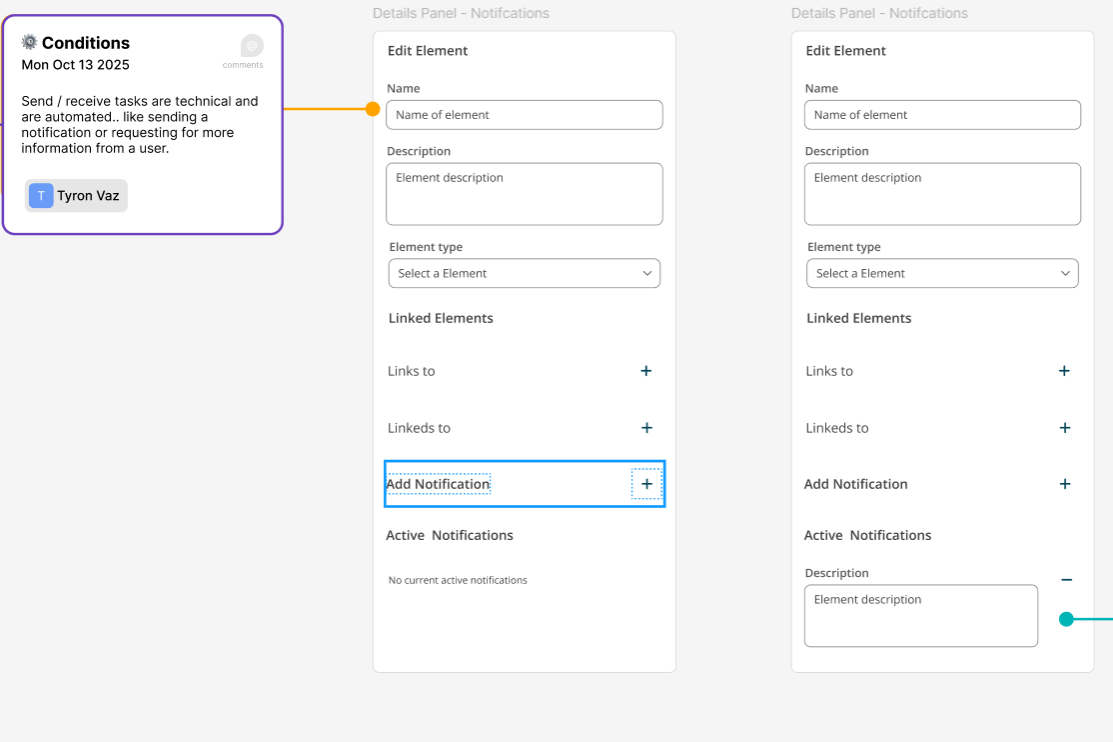Click the Name input field in left panel
The height and width of the screenshot is (742, 1113).
tap(524, 115)
